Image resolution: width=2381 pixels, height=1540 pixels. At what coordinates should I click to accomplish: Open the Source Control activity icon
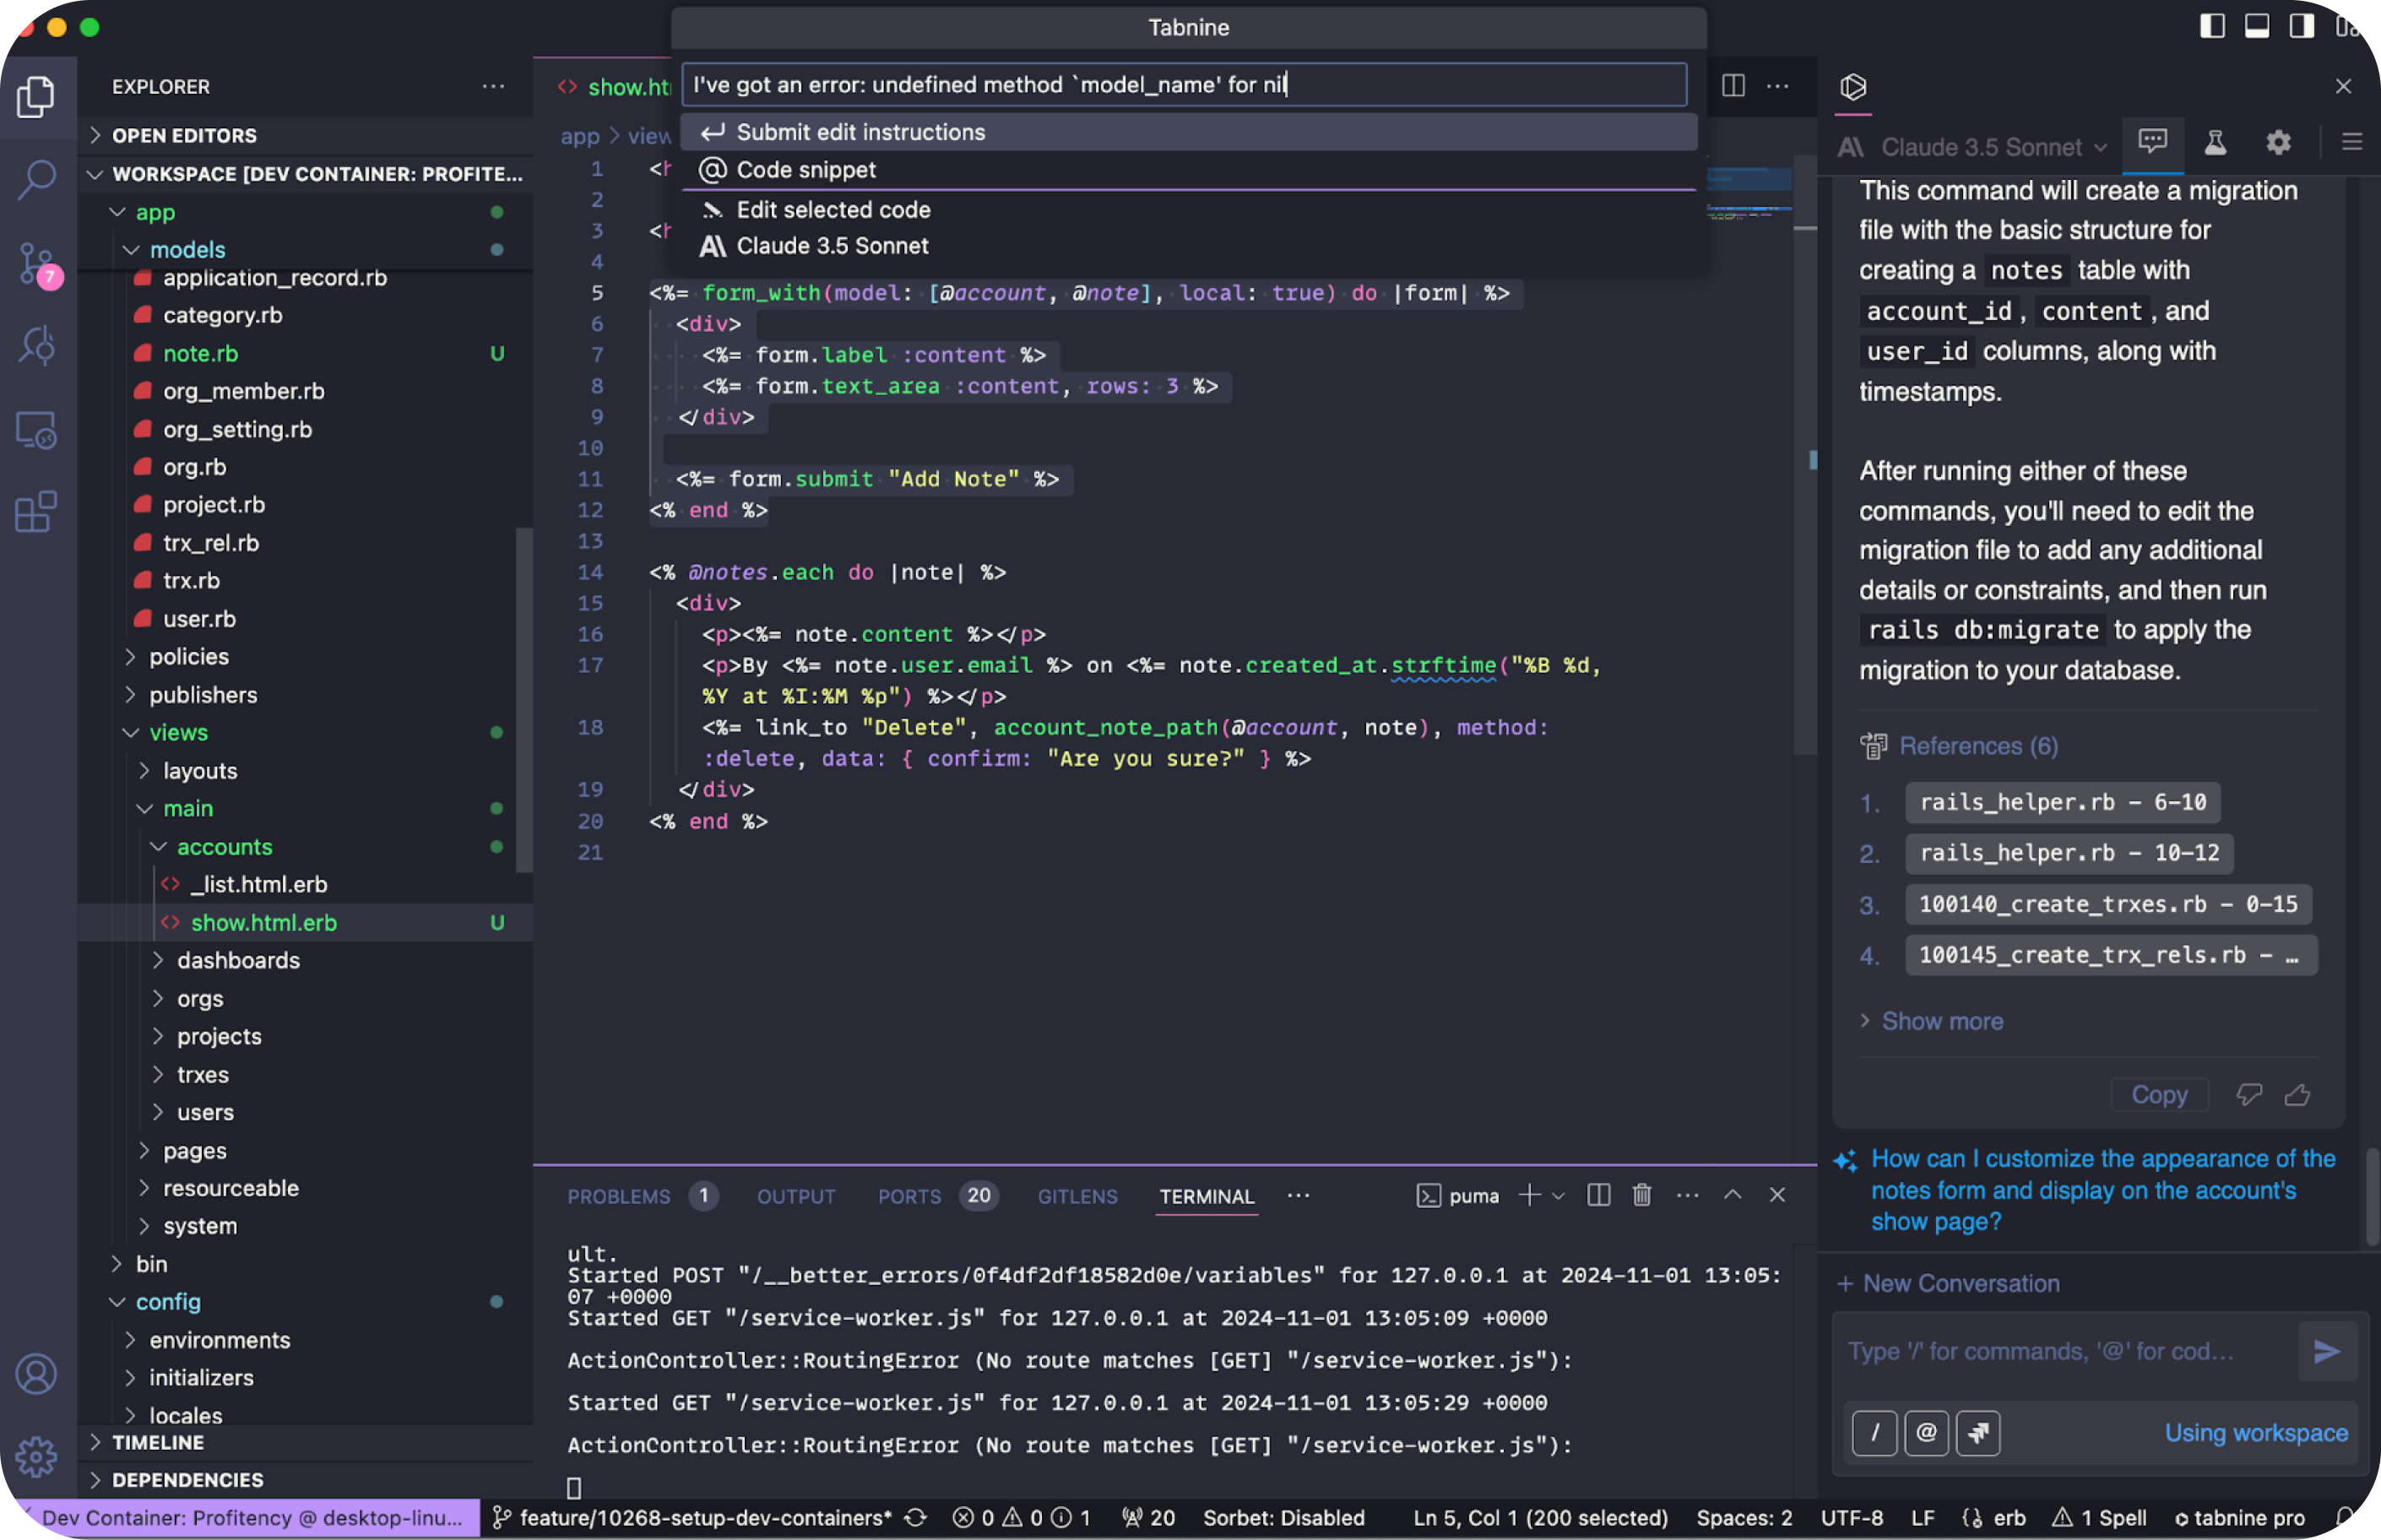click(37, 263)
